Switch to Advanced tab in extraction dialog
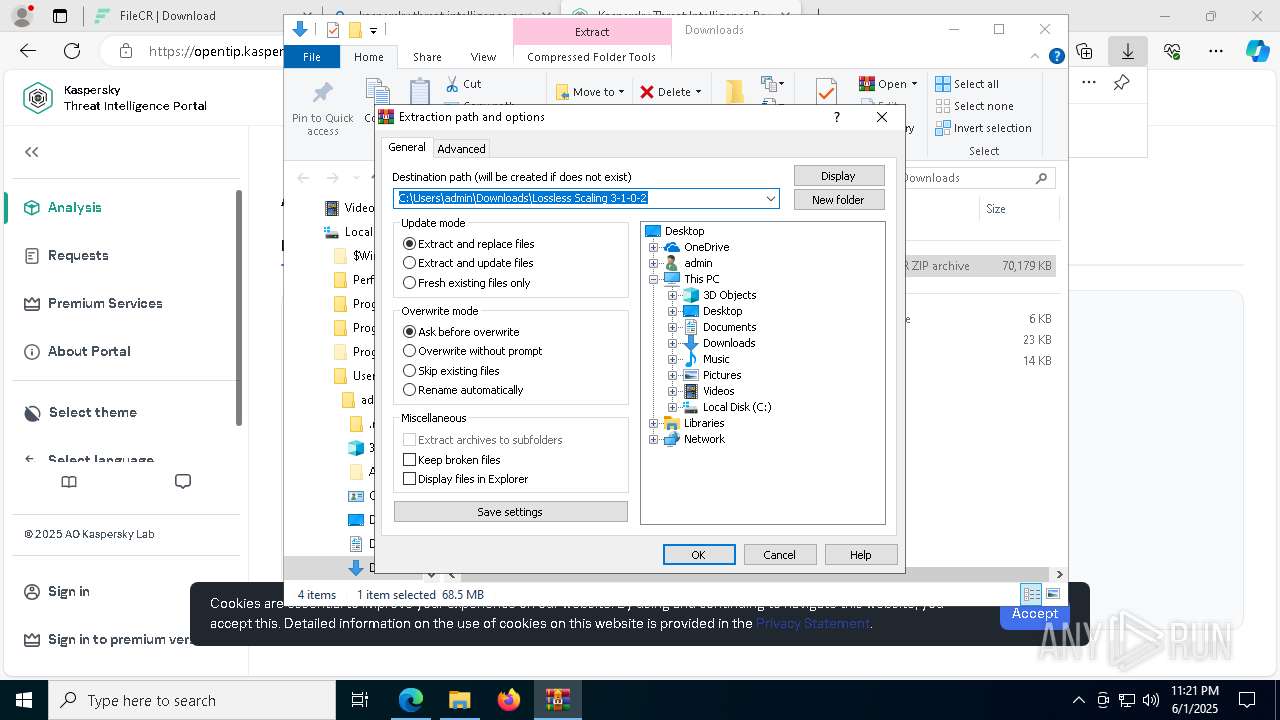The width and height of the screenshot is (1280, 720). [461, 149]
